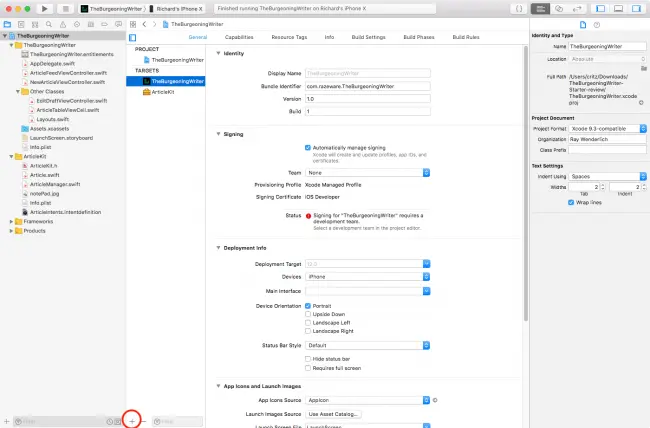
Task: Remove target with the minus button
Action: click(x=144, y=421)
